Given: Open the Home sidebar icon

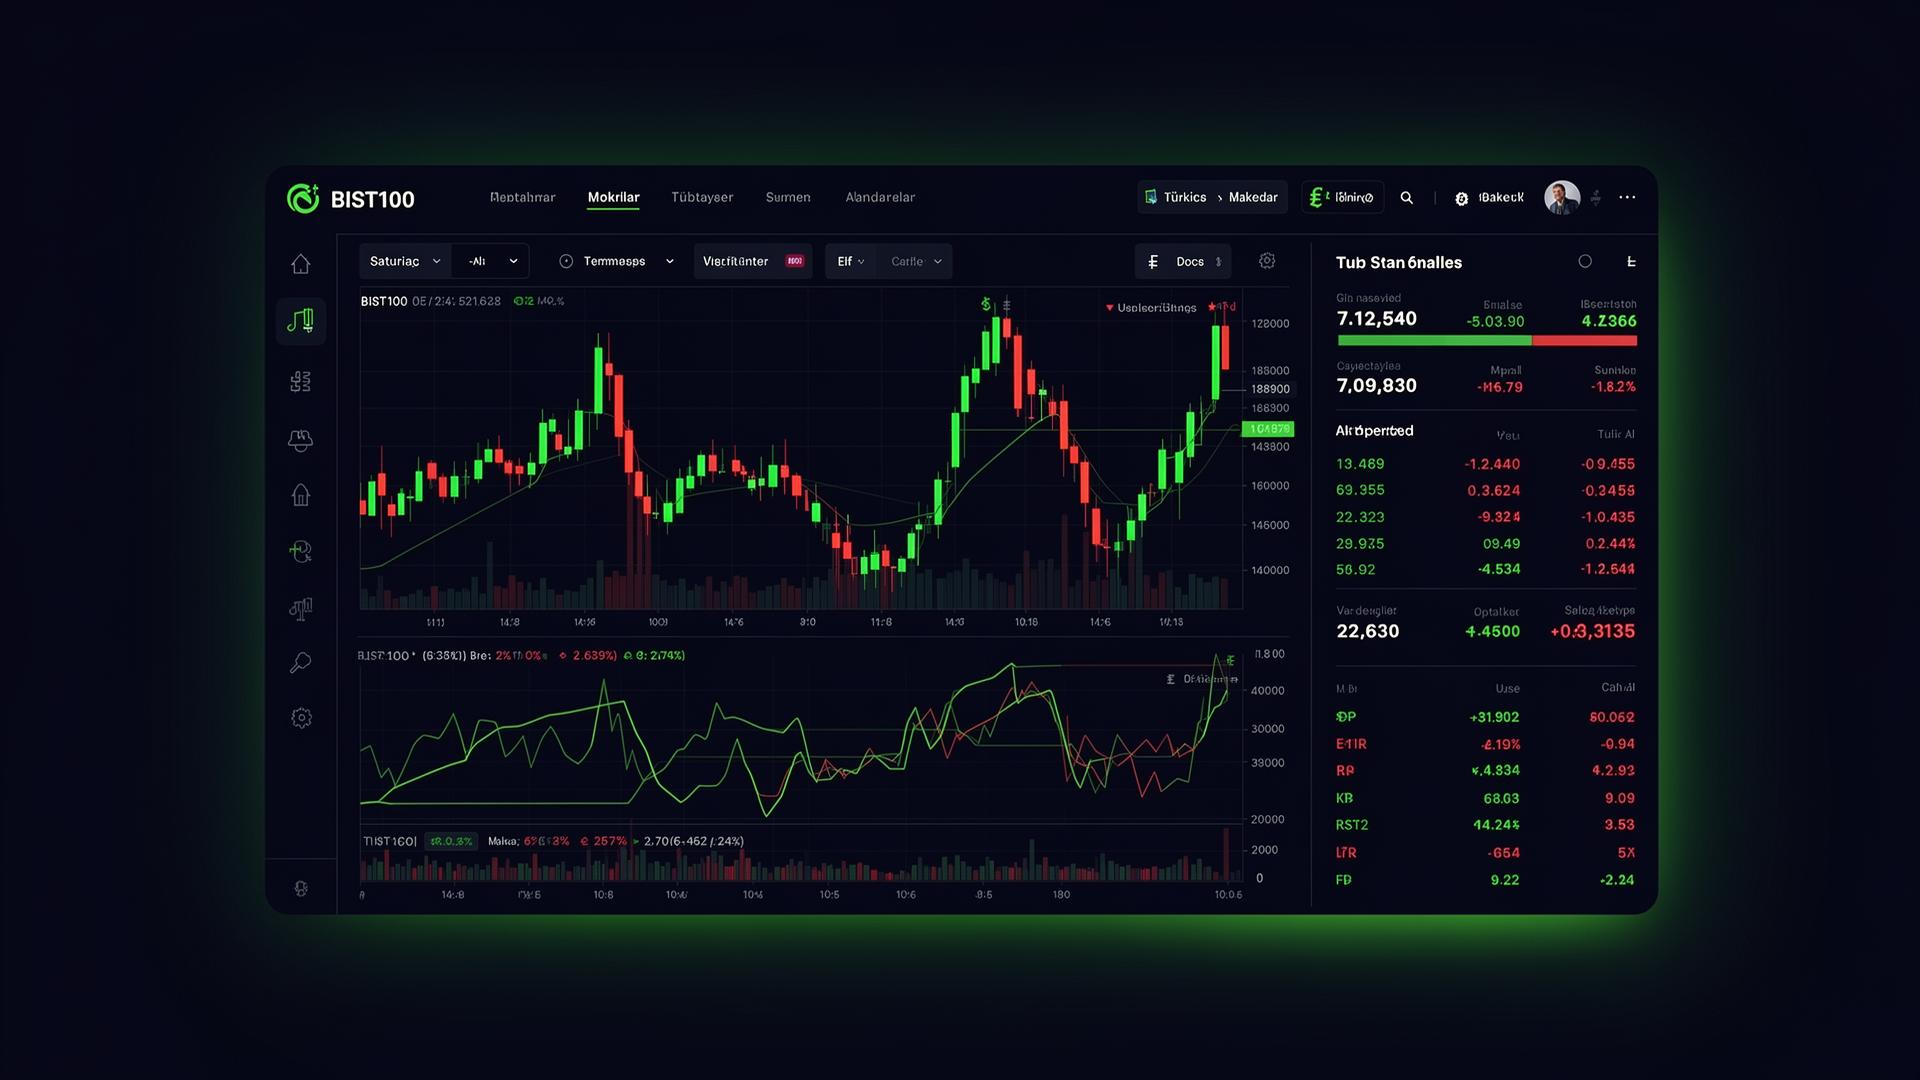Looking at the screenshot, I should [x=300, y=264].
